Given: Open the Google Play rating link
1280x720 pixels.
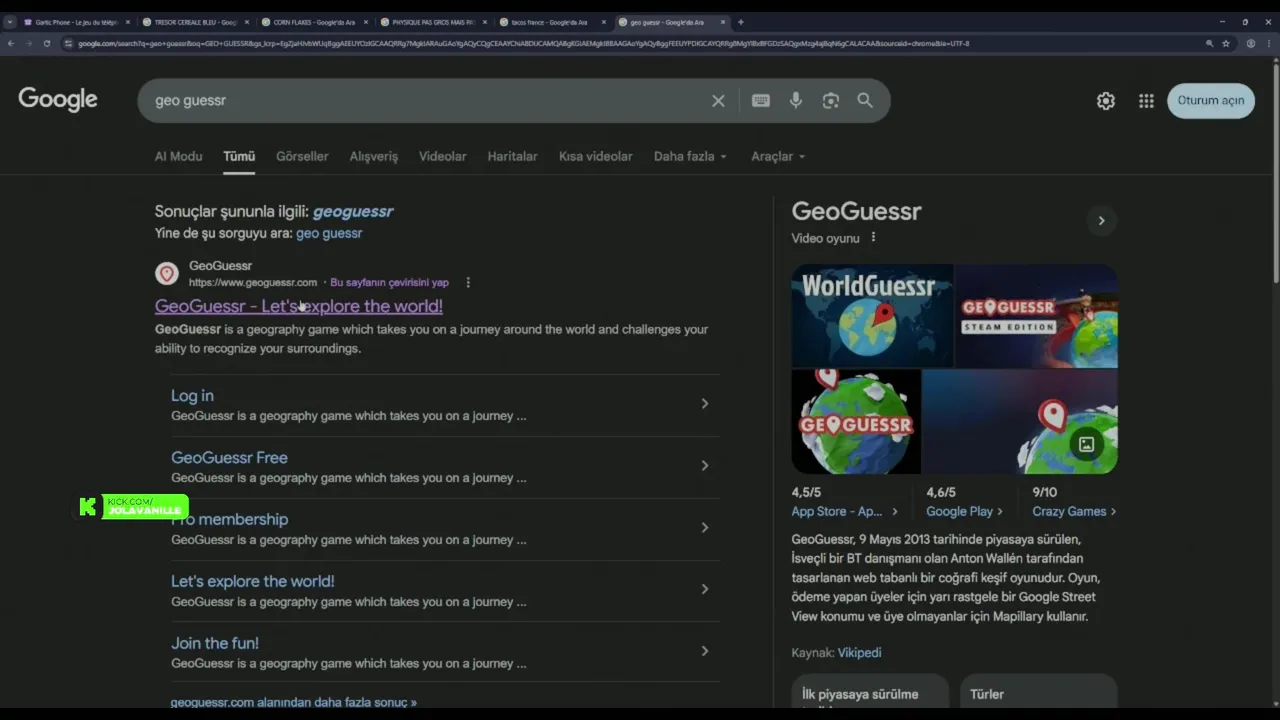Looking at the screenshot, I should tap(964, 511).
